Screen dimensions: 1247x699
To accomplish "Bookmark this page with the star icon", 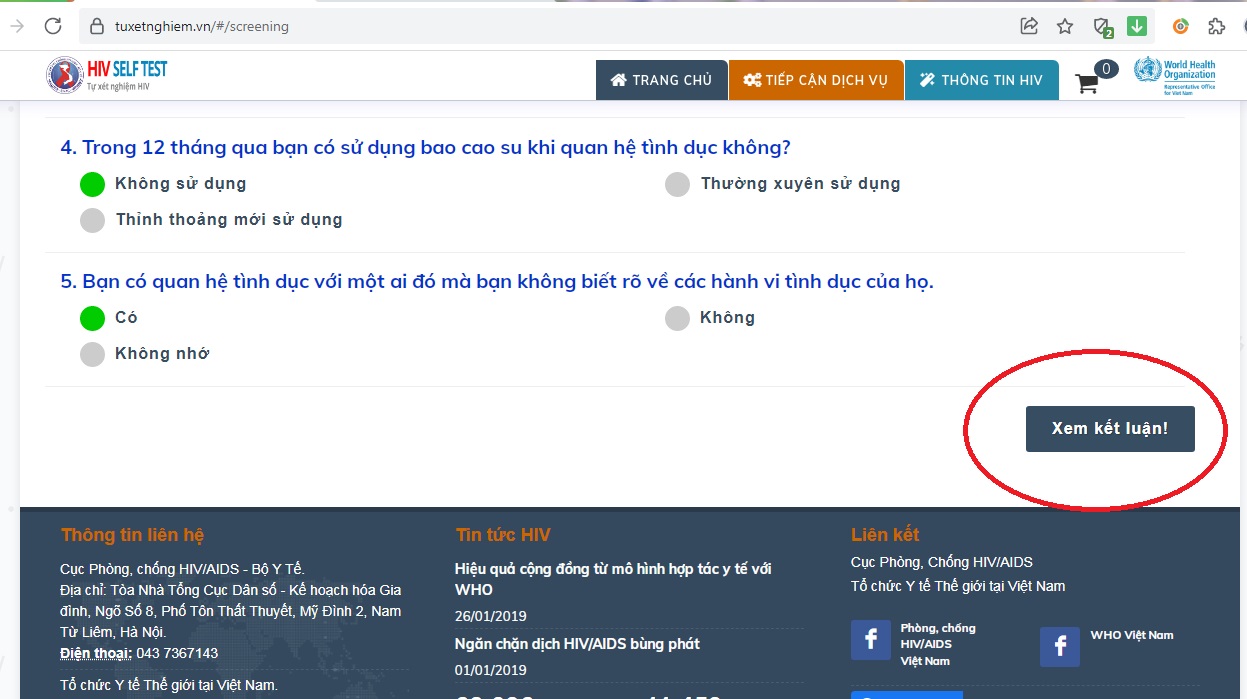I will point(1065,26).
